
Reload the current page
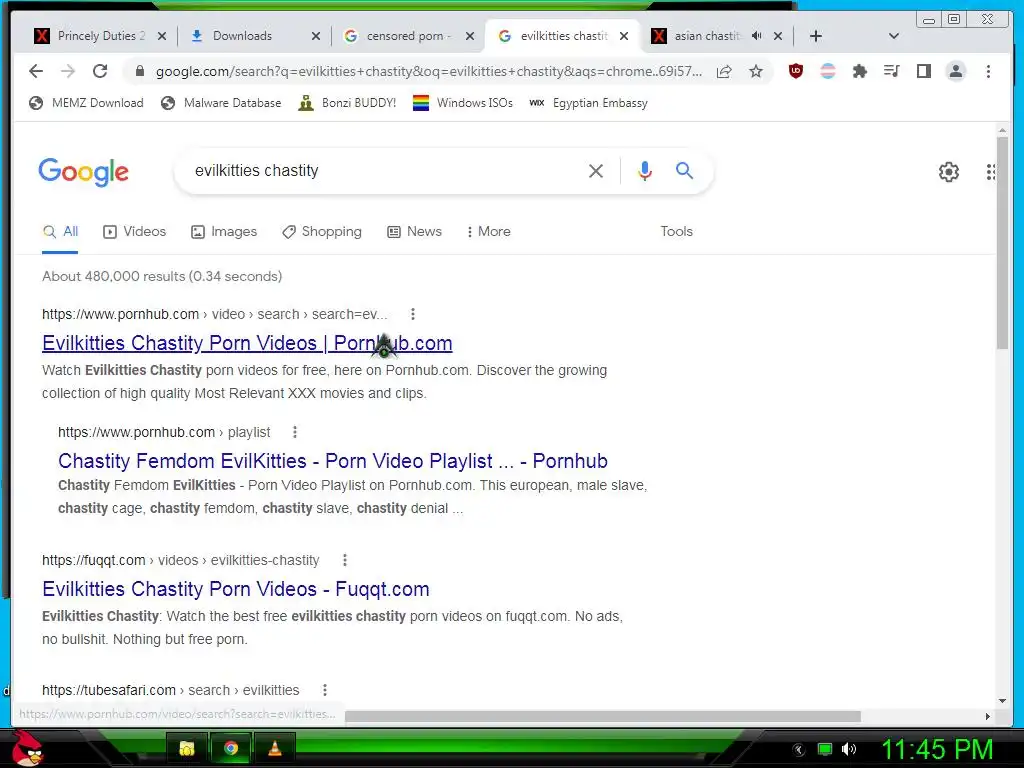100,71
